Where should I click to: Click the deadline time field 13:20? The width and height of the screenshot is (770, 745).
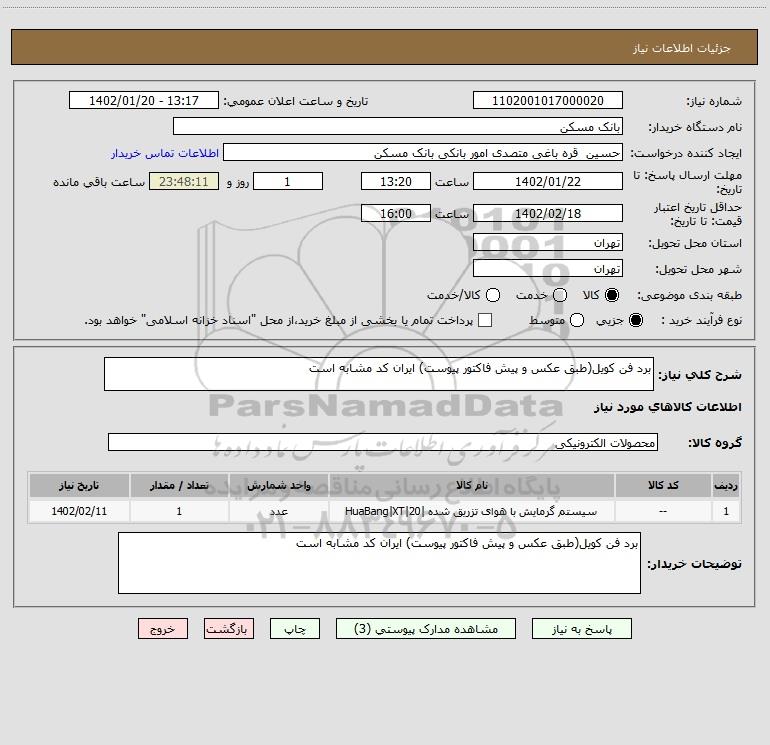tap(396, 181)
